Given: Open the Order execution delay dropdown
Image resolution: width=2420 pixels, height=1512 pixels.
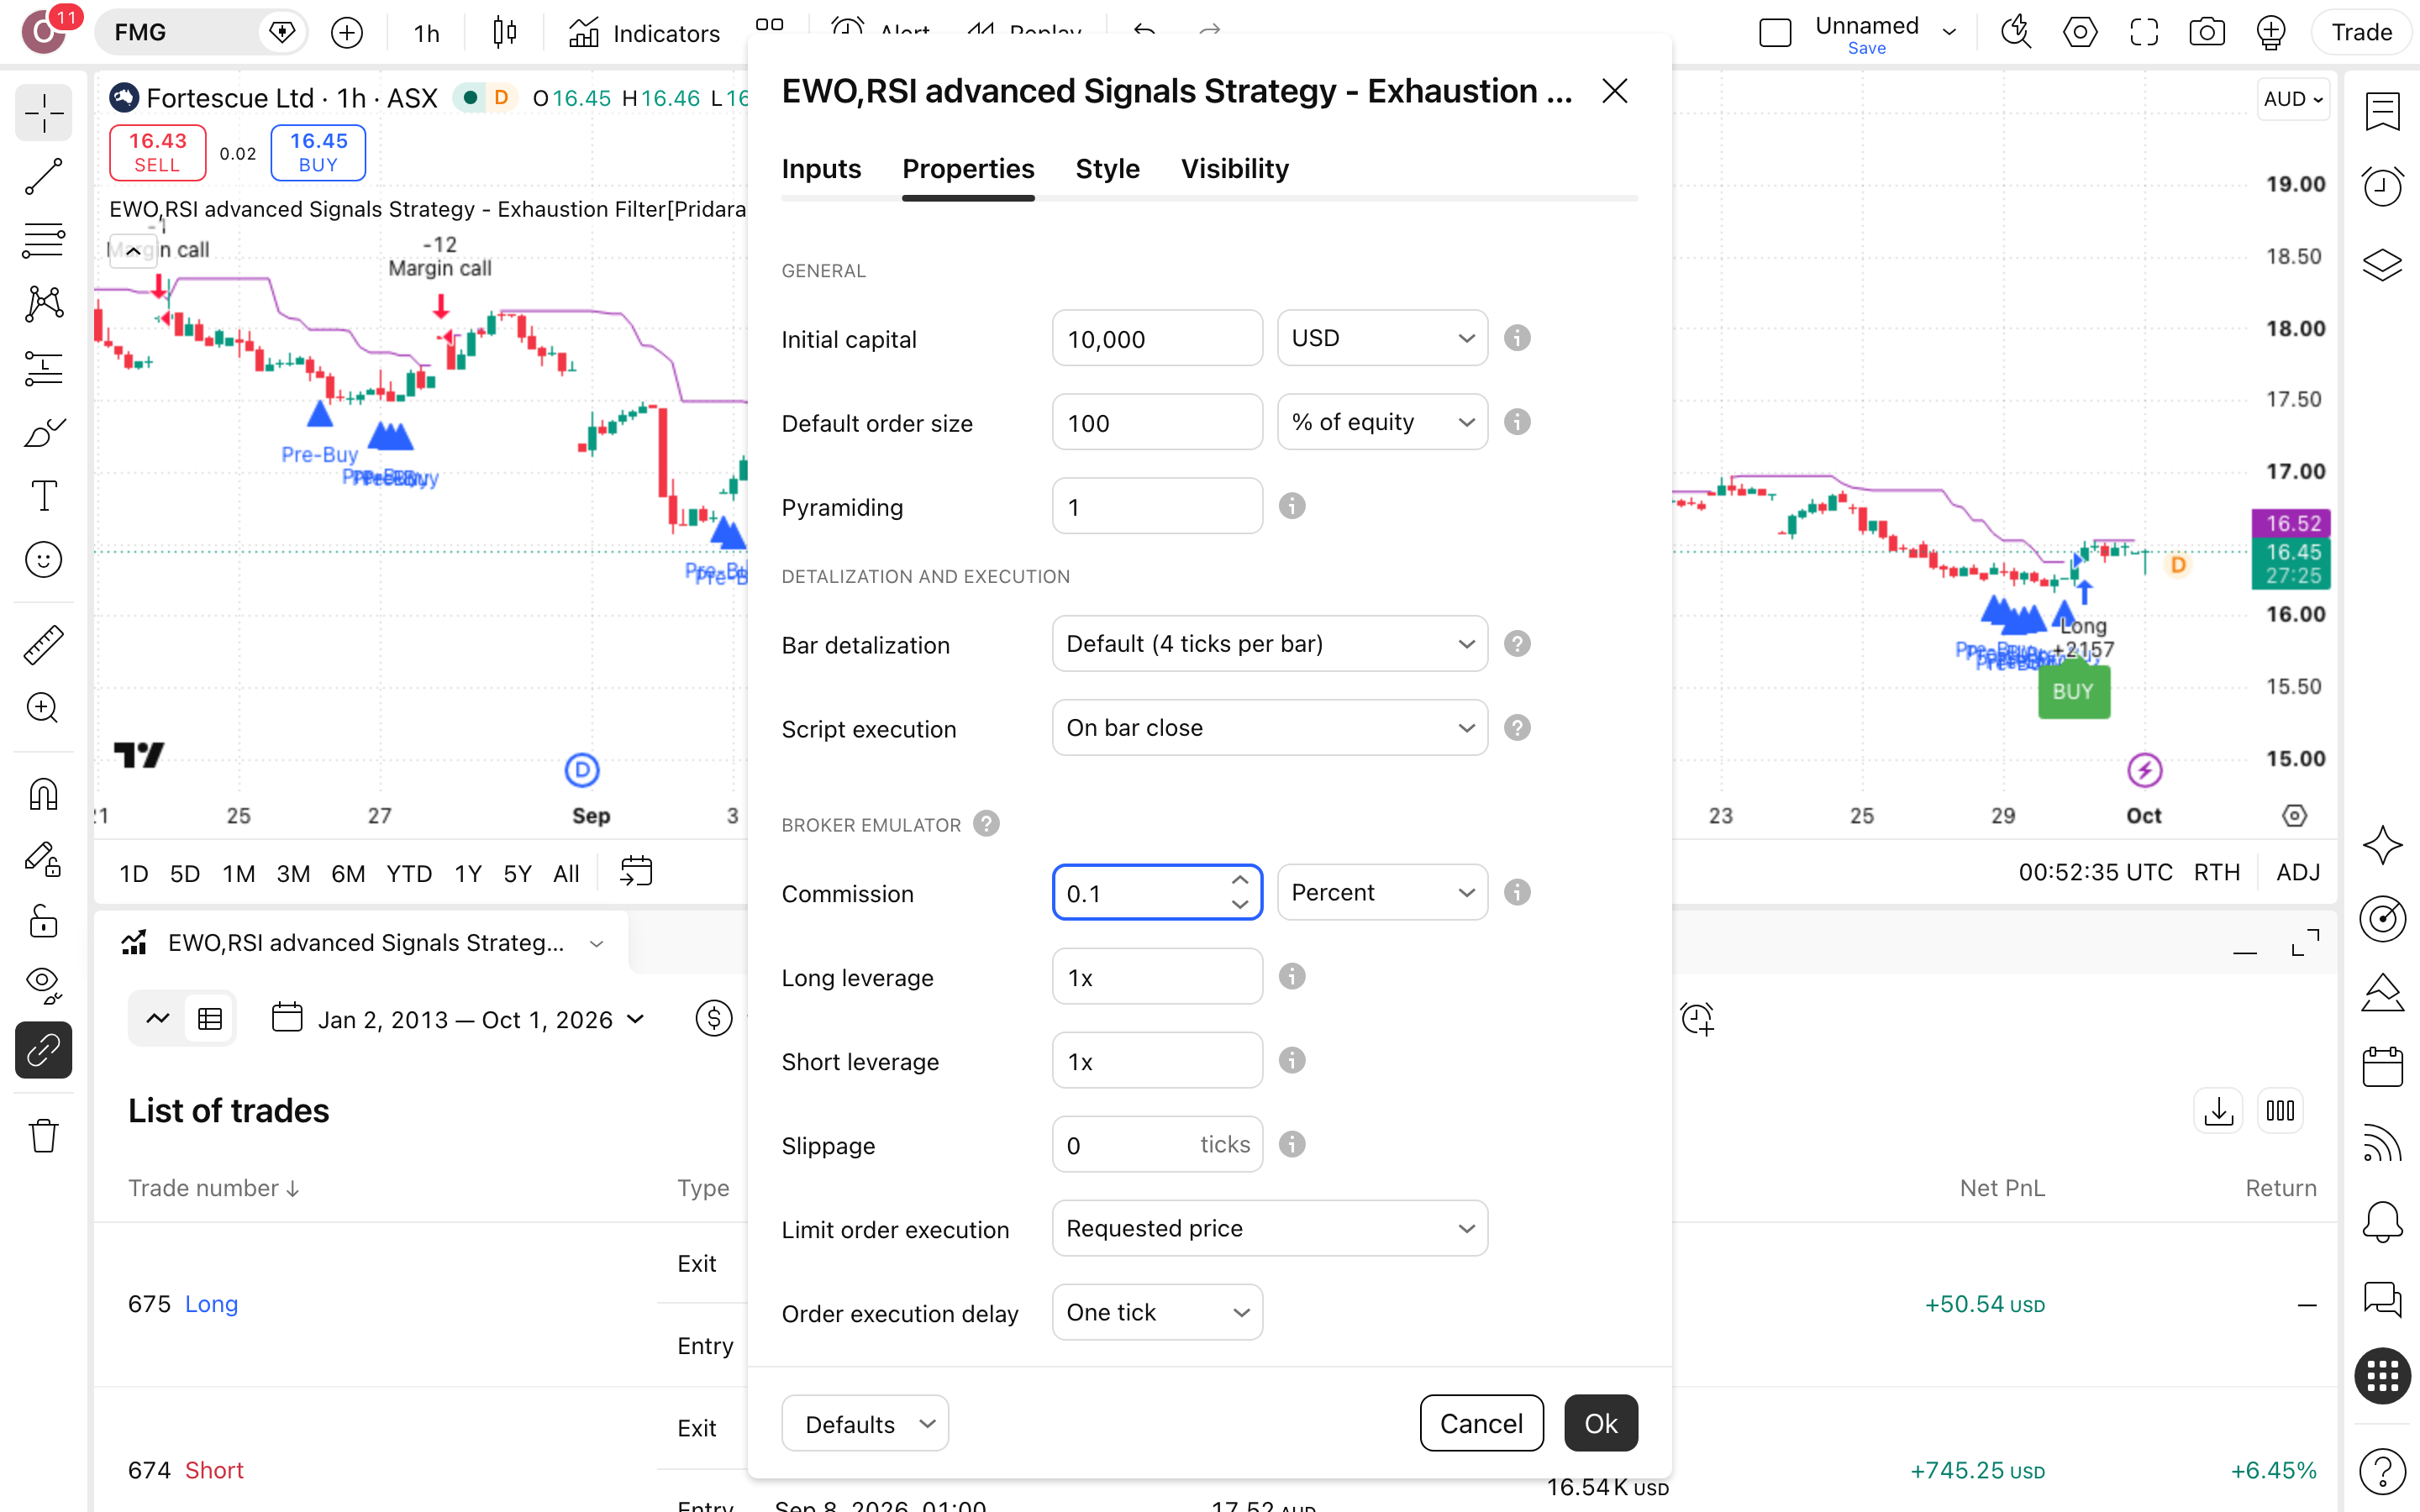Looking at the screenshot, I should tap(1157, 1312).
